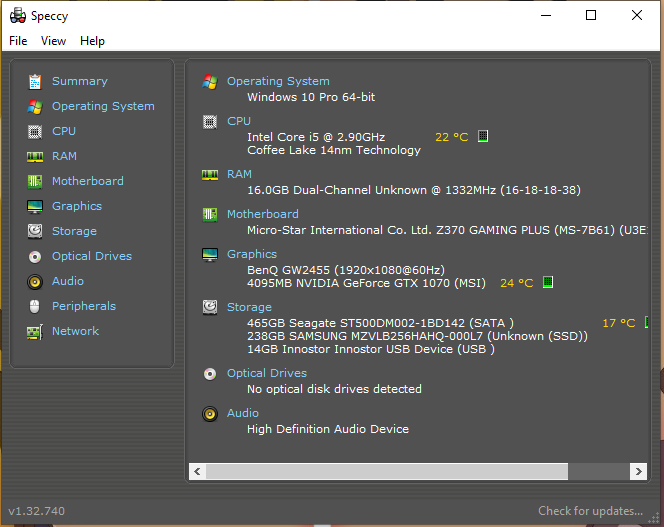Select Operating System in the sidebar
The width and height of the screenshot is (664, 527).
[x=103, y=106]
